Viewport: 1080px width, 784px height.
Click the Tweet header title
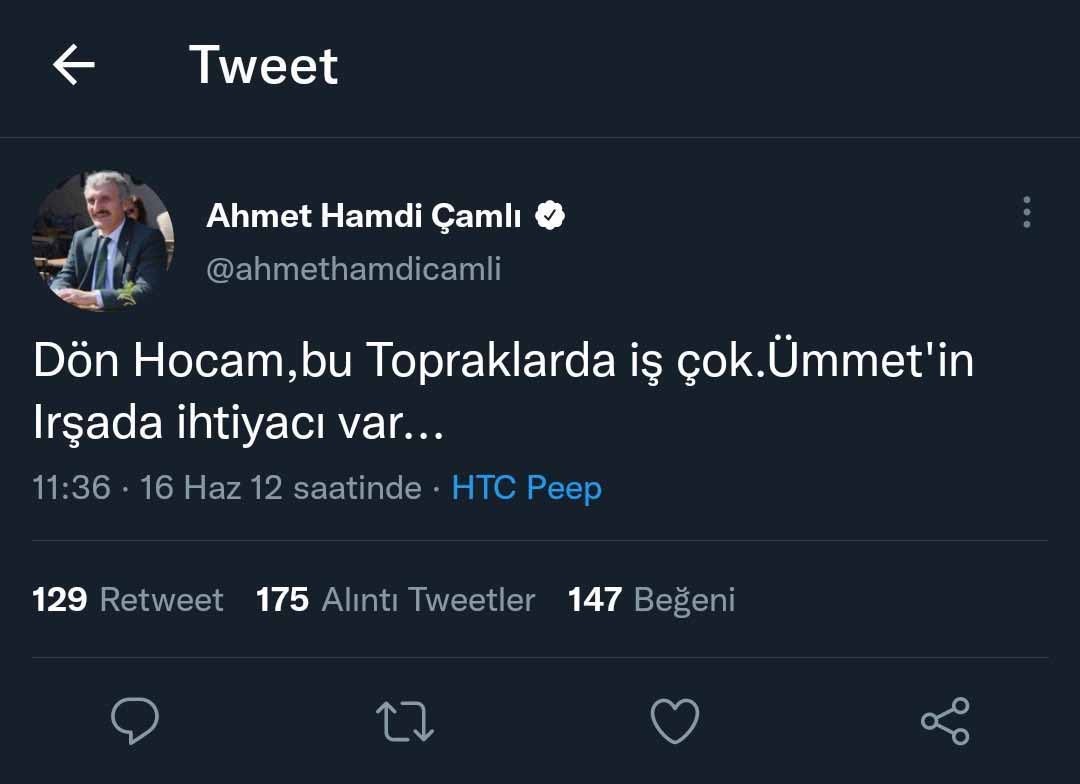click(263, 66)
